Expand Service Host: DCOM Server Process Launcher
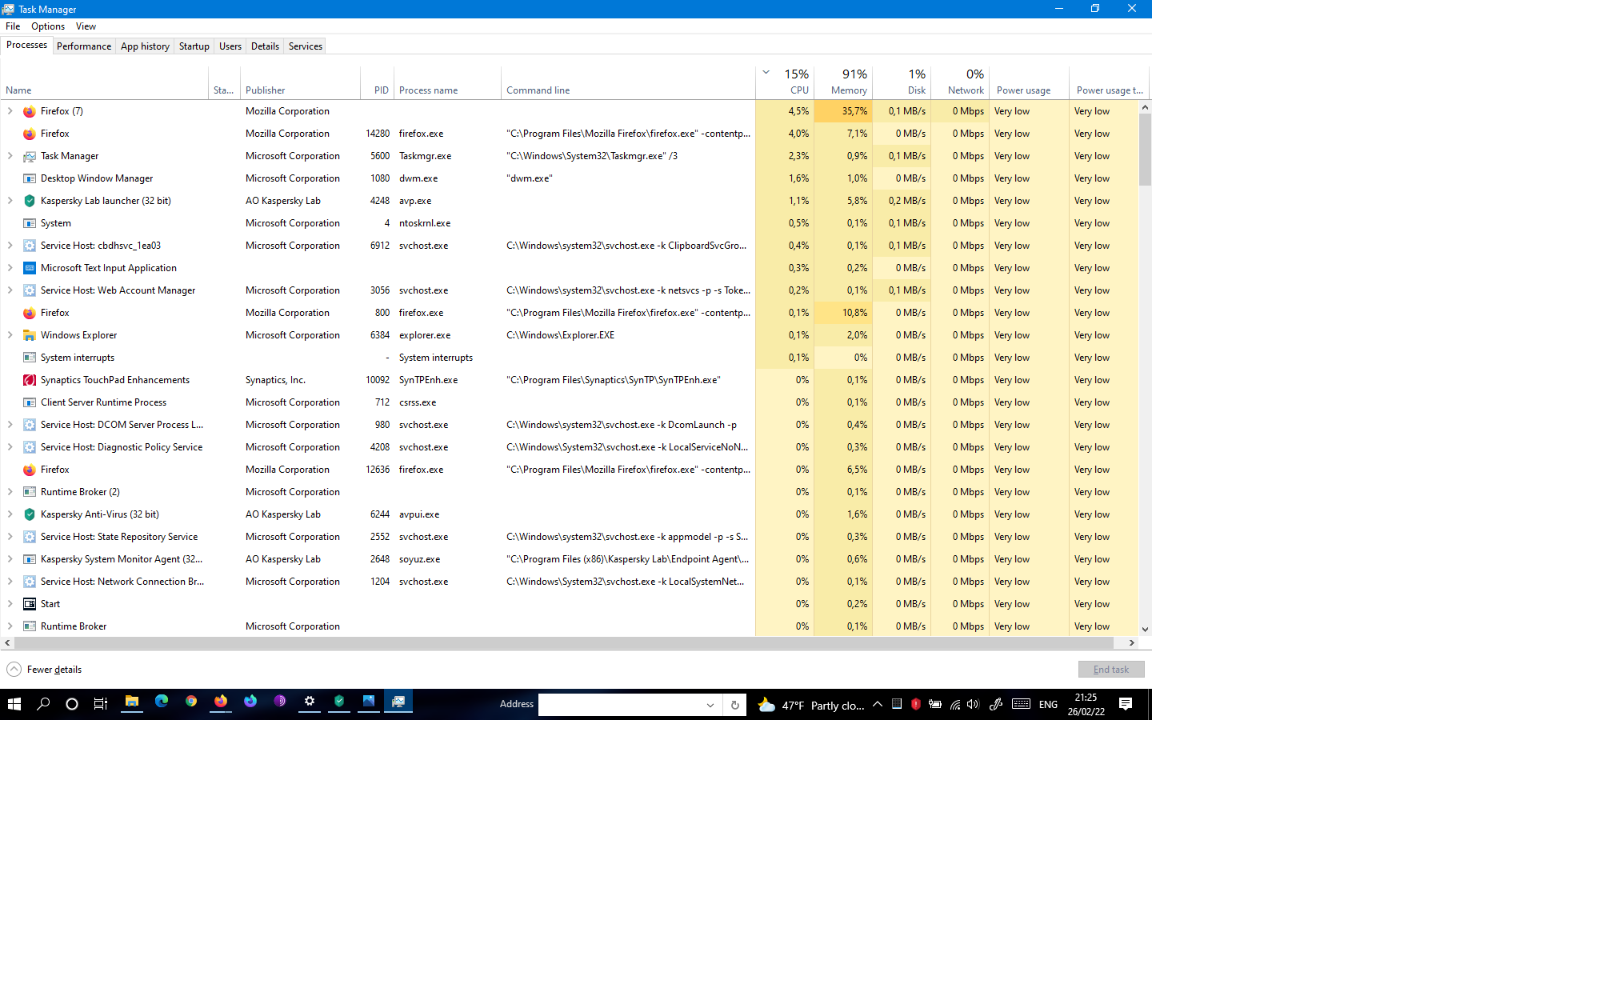The width and height of the screenshot is (1600, 1000). click(x=10, y=425)
